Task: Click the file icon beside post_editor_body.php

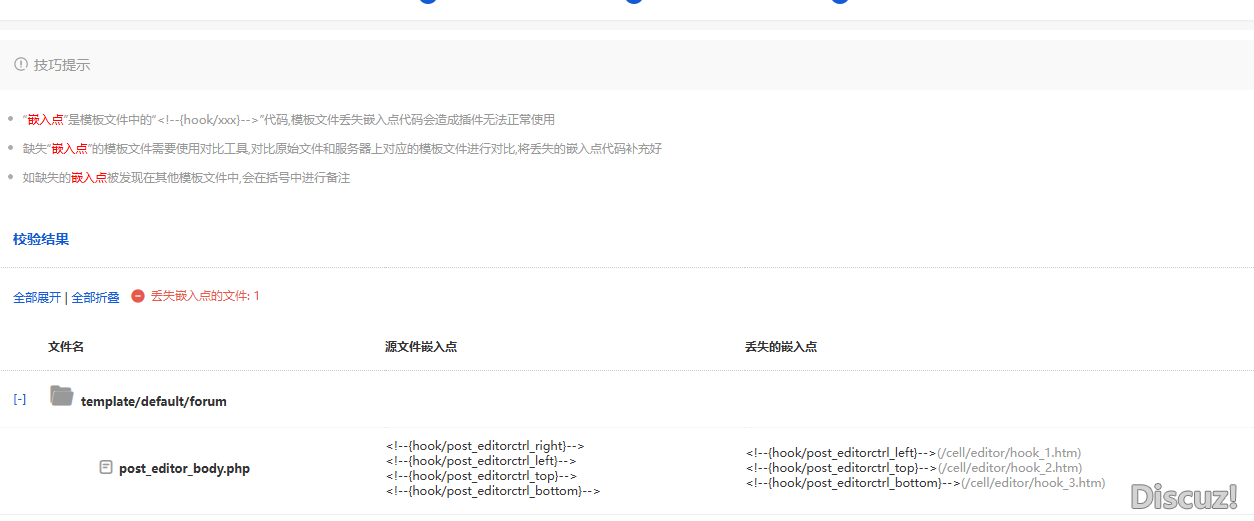Action: [x=106, y=467]
